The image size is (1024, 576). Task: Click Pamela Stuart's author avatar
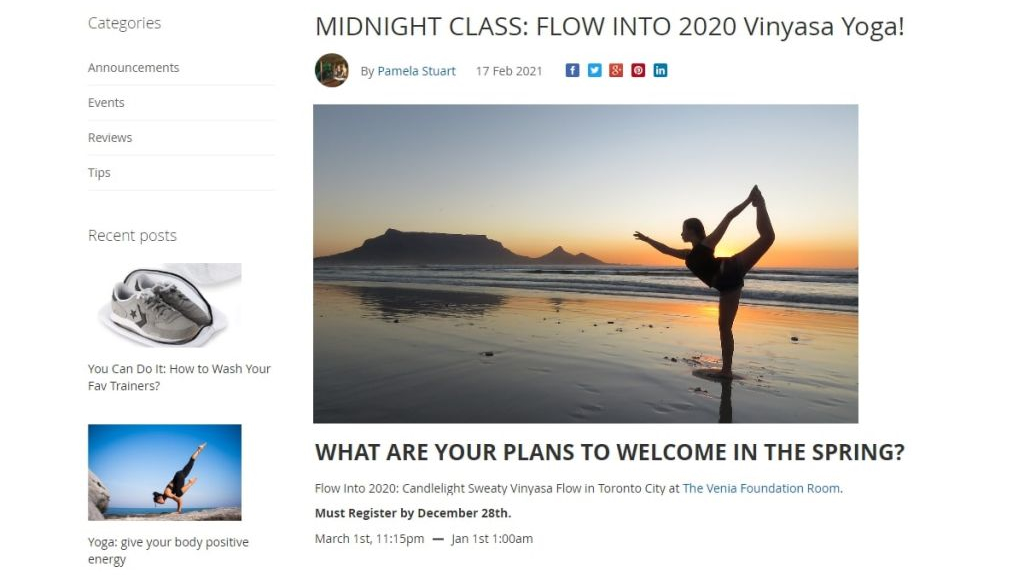click(x=332, y=71)
